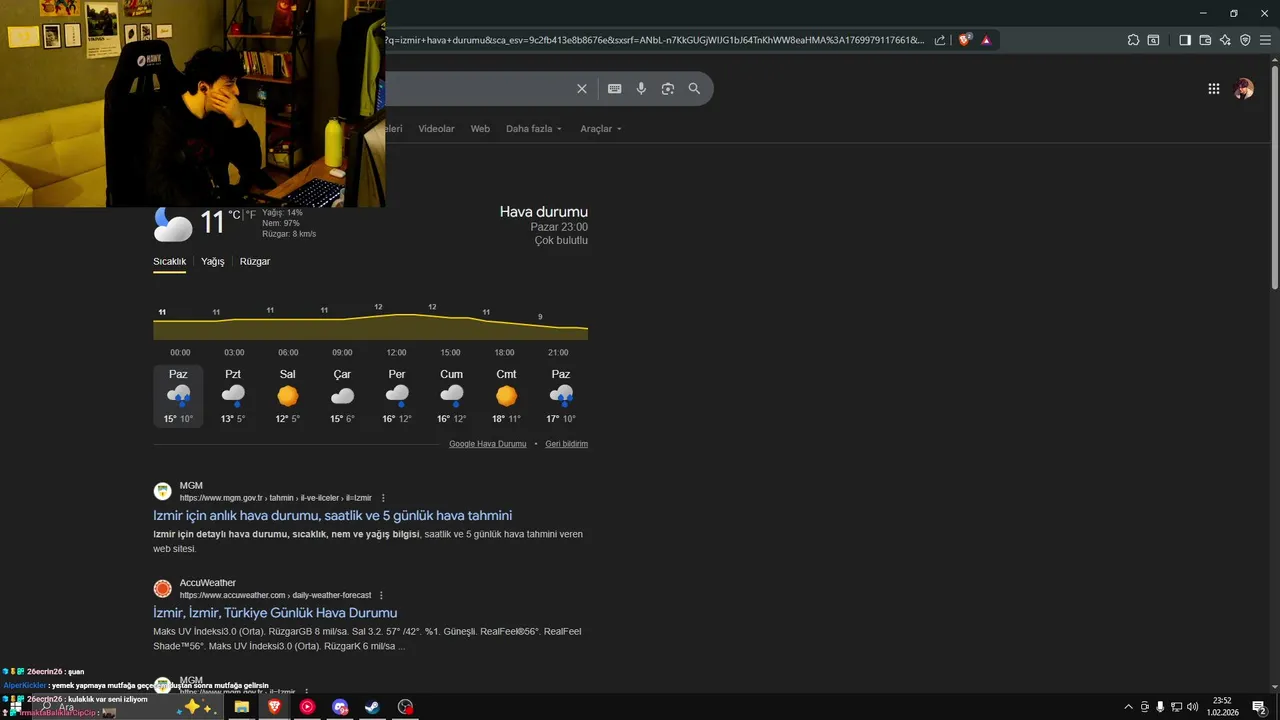Open the Videolar search tab
Viewport: 1280px width, 720px height.
[x=436, y=129]
